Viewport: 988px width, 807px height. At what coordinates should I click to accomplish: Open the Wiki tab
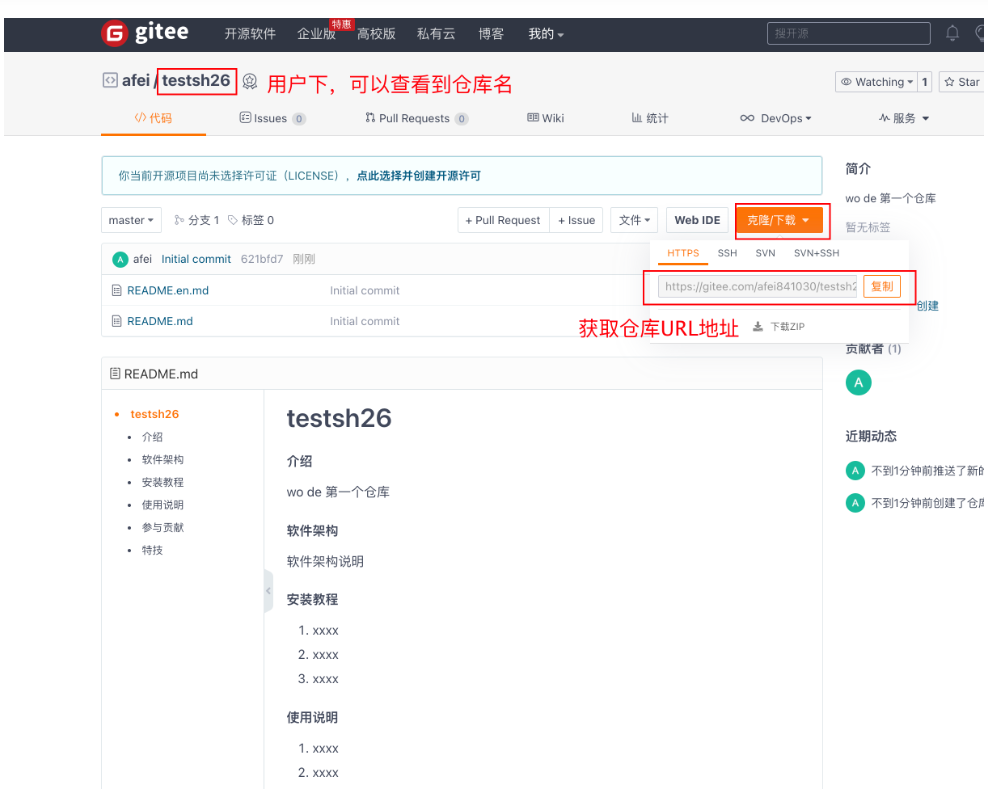click(546, 118)
